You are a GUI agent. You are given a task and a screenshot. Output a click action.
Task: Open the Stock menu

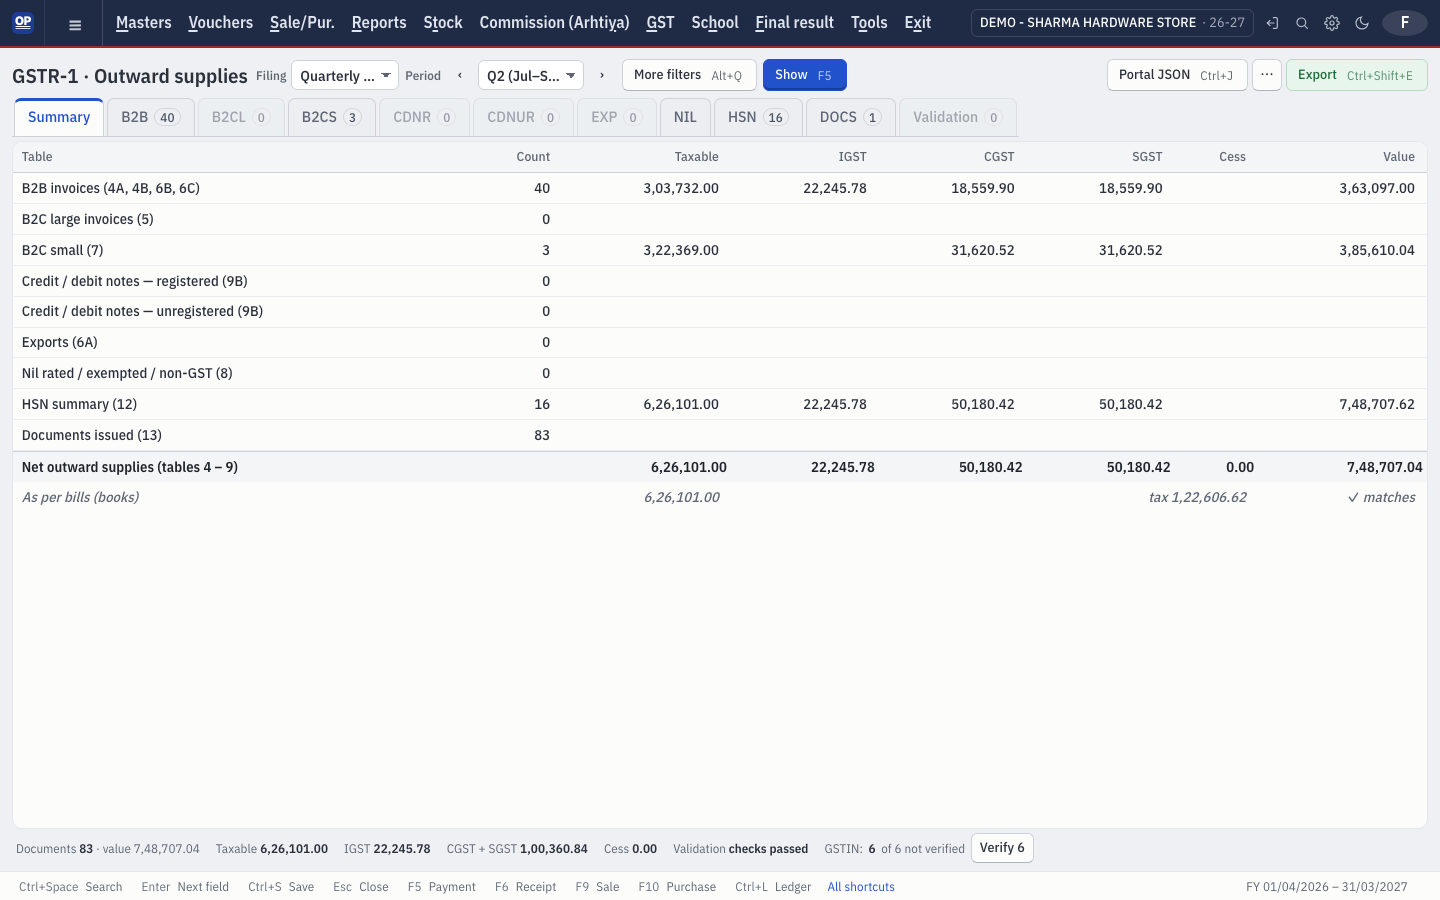point(443,23)
